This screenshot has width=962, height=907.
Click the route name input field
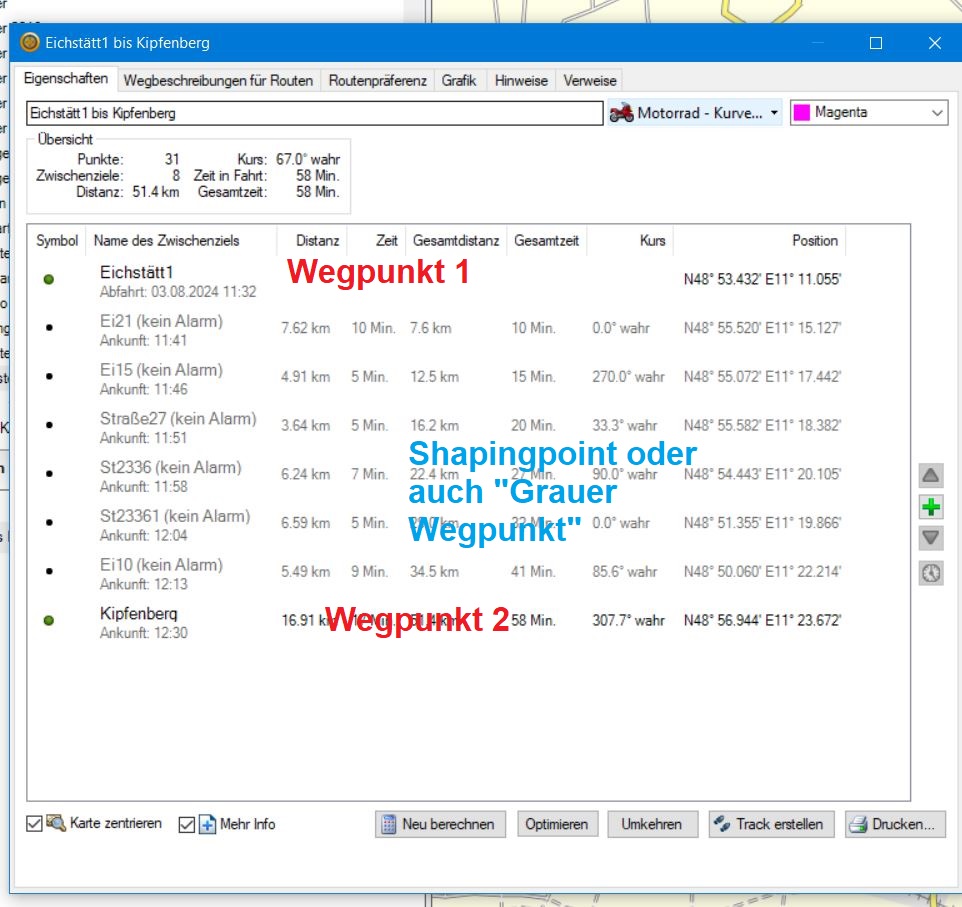coord(315,114)
